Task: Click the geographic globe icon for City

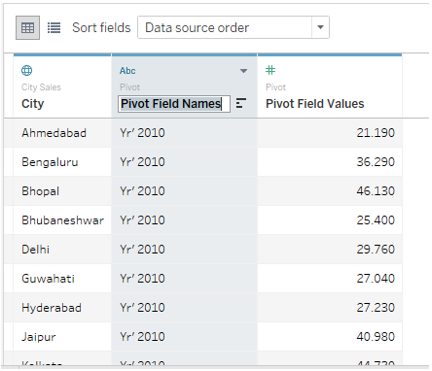Action: pos(27,70)
